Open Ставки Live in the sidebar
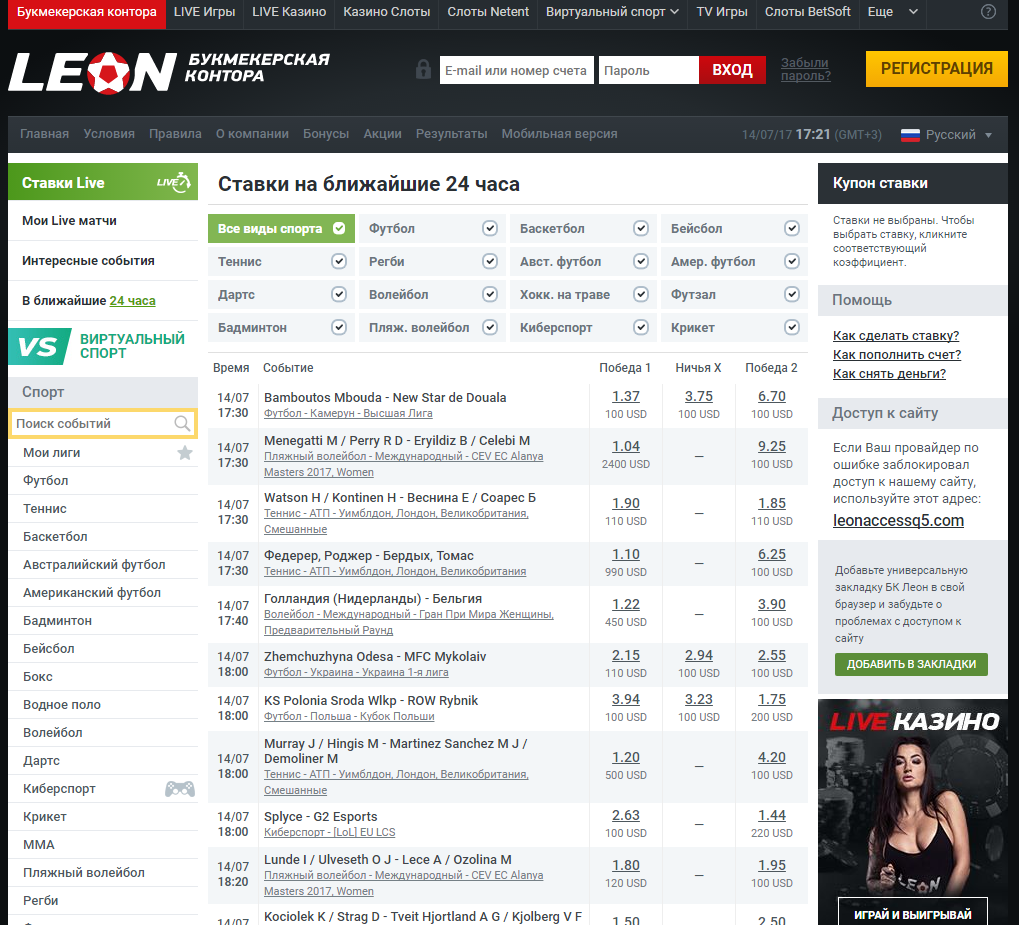 coord(103,182)
